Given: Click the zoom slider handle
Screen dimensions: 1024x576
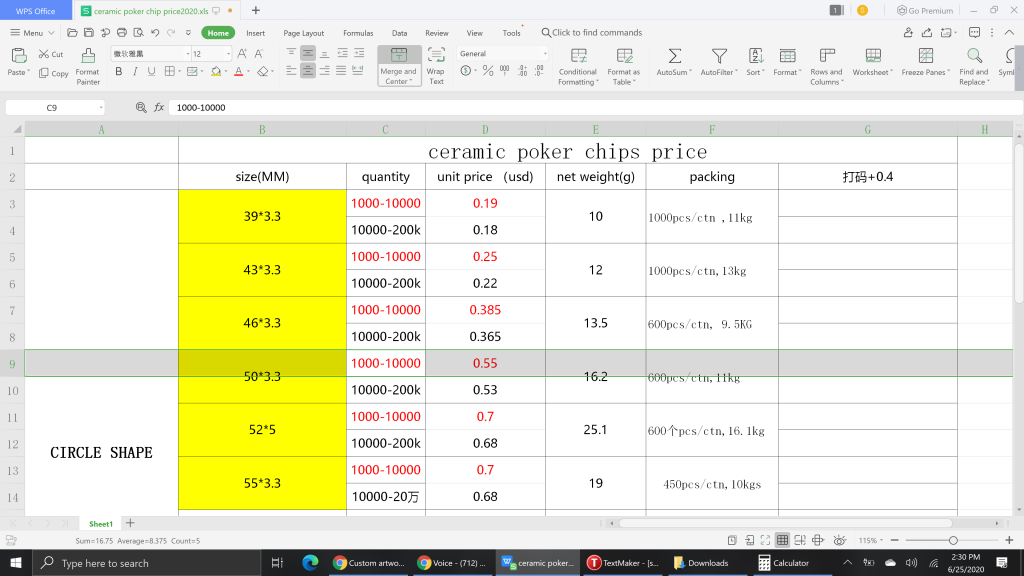Looking at the screenshot, I should click(953, 540).
